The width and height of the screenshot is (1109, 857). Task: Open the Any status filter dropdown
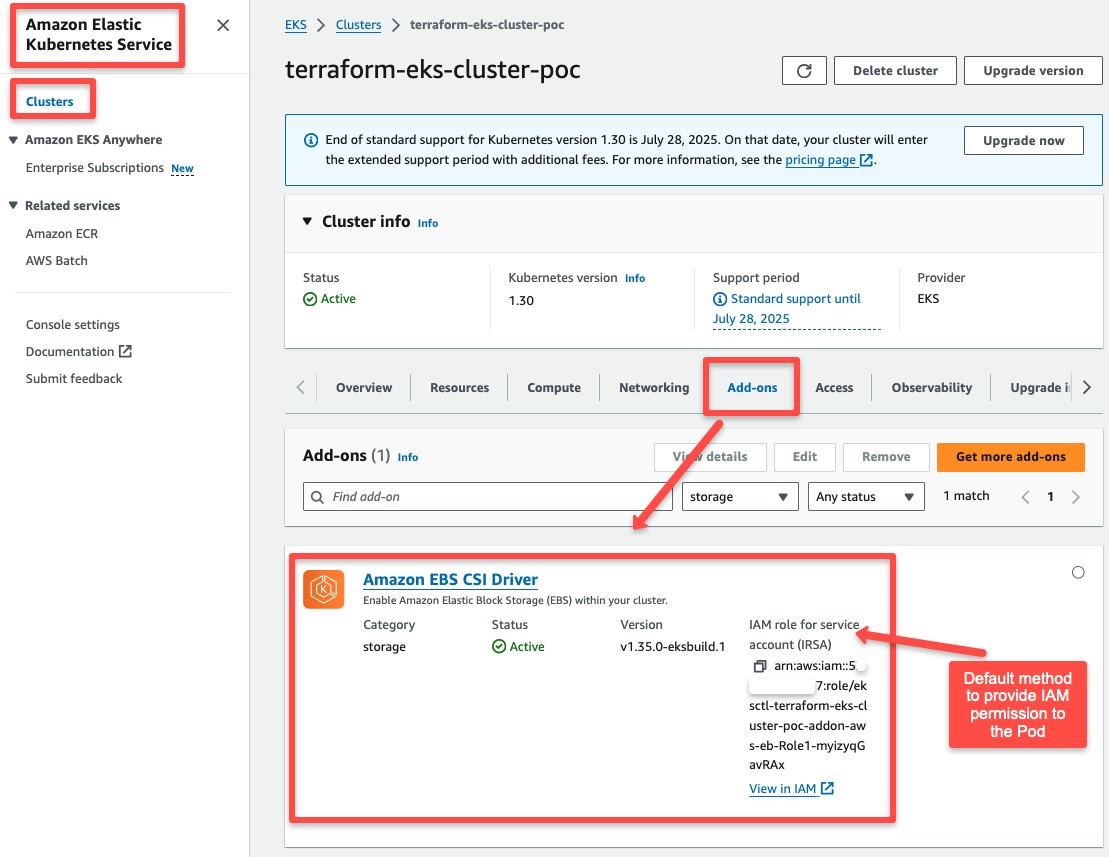(866, 496)
